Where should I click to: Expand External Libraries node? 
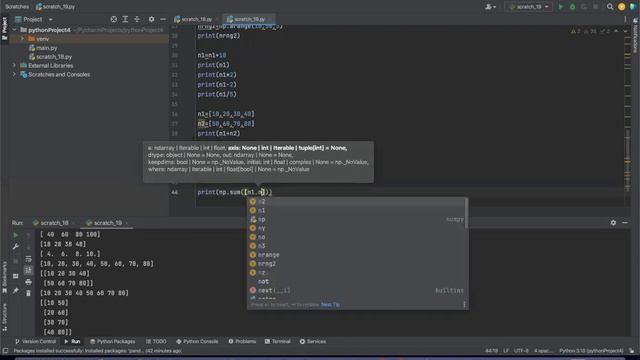(x=14, y=65)
